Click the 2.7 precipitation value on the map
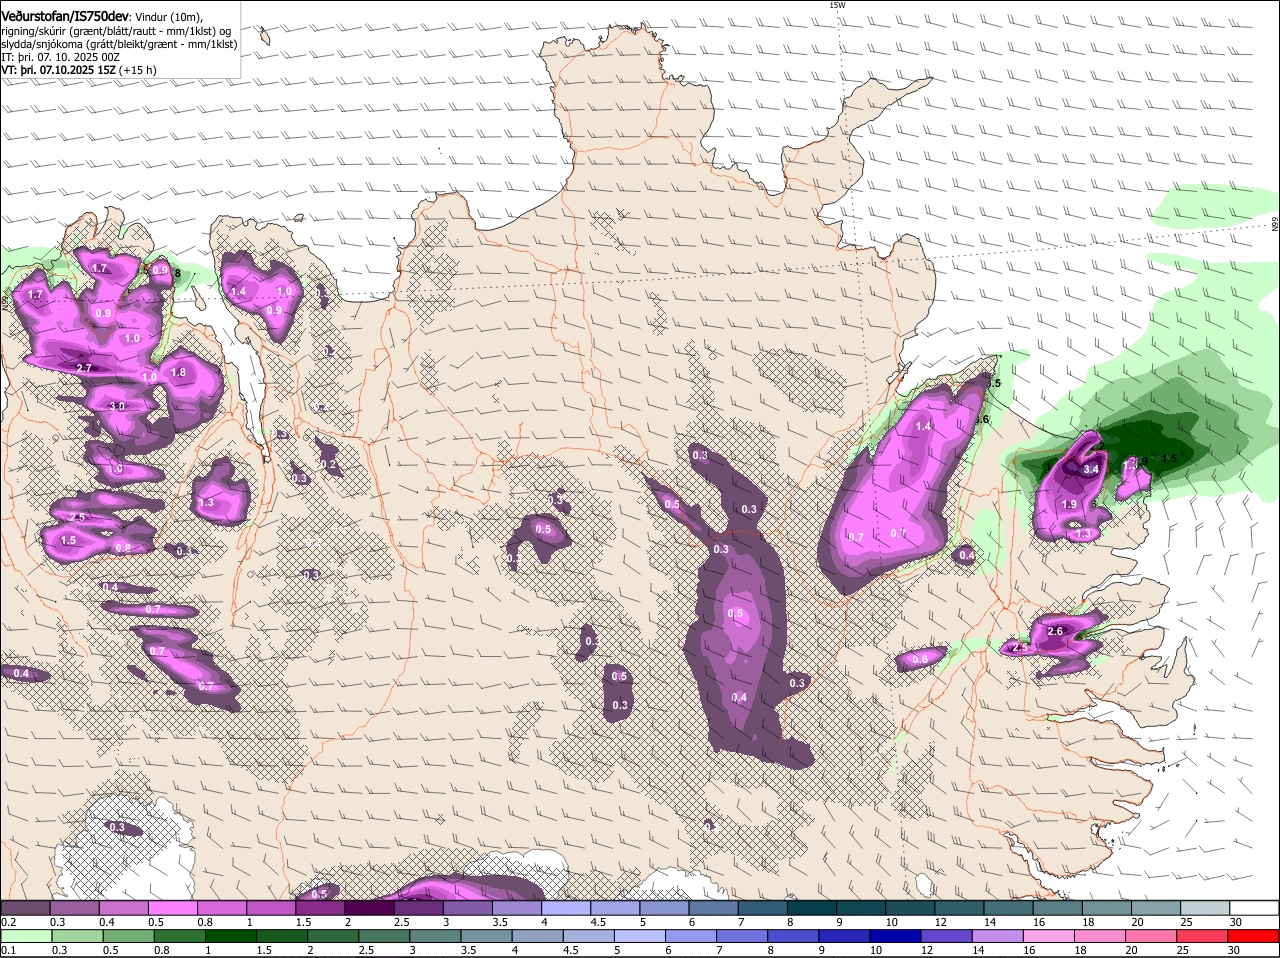Screen dimensions: 1280x958 [84, 368]
